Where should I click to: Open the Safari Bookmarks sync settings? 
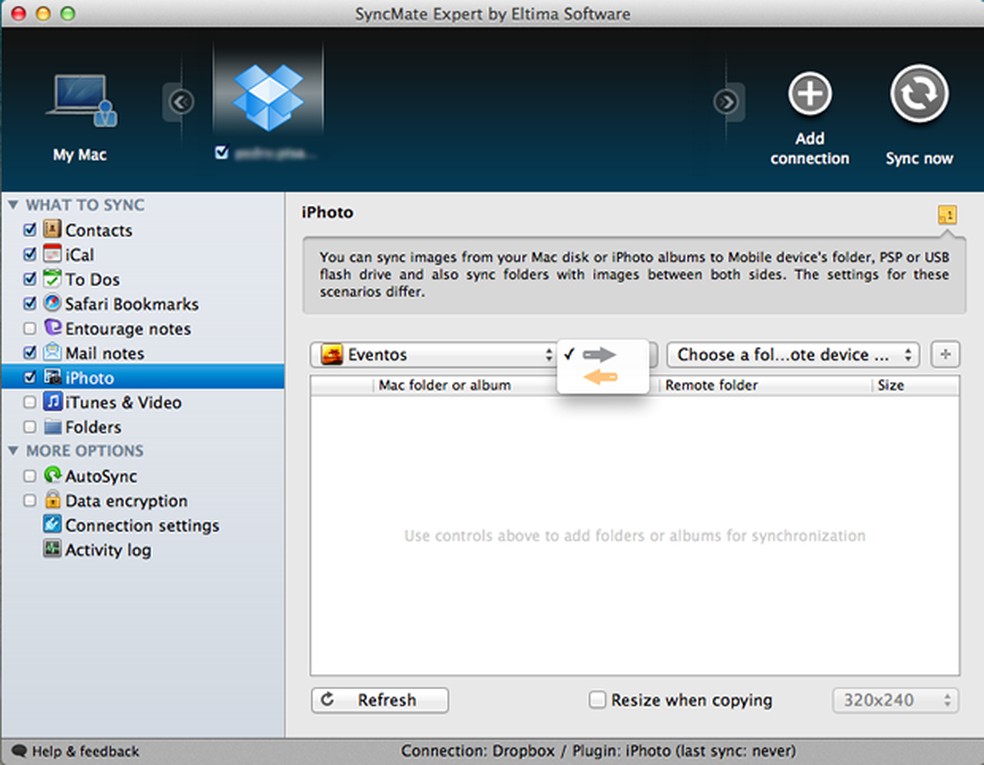pos(132,304)
